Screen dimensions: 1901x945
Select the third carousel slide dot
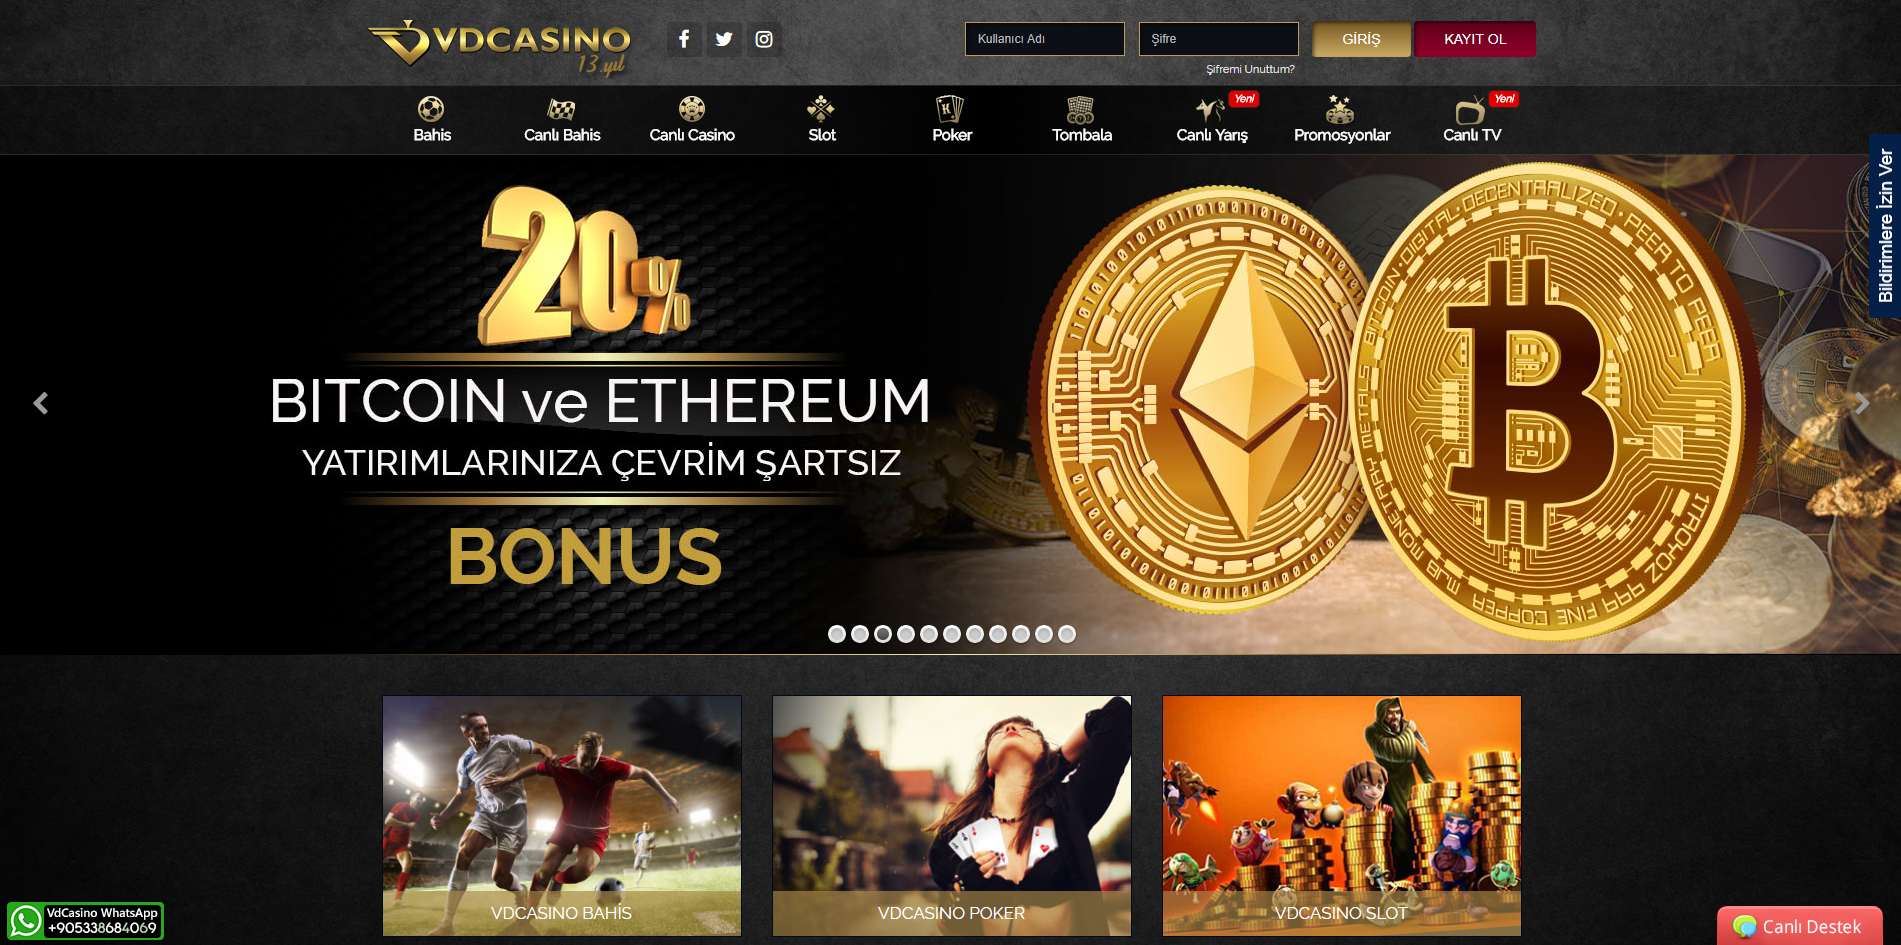pos(883,634)
